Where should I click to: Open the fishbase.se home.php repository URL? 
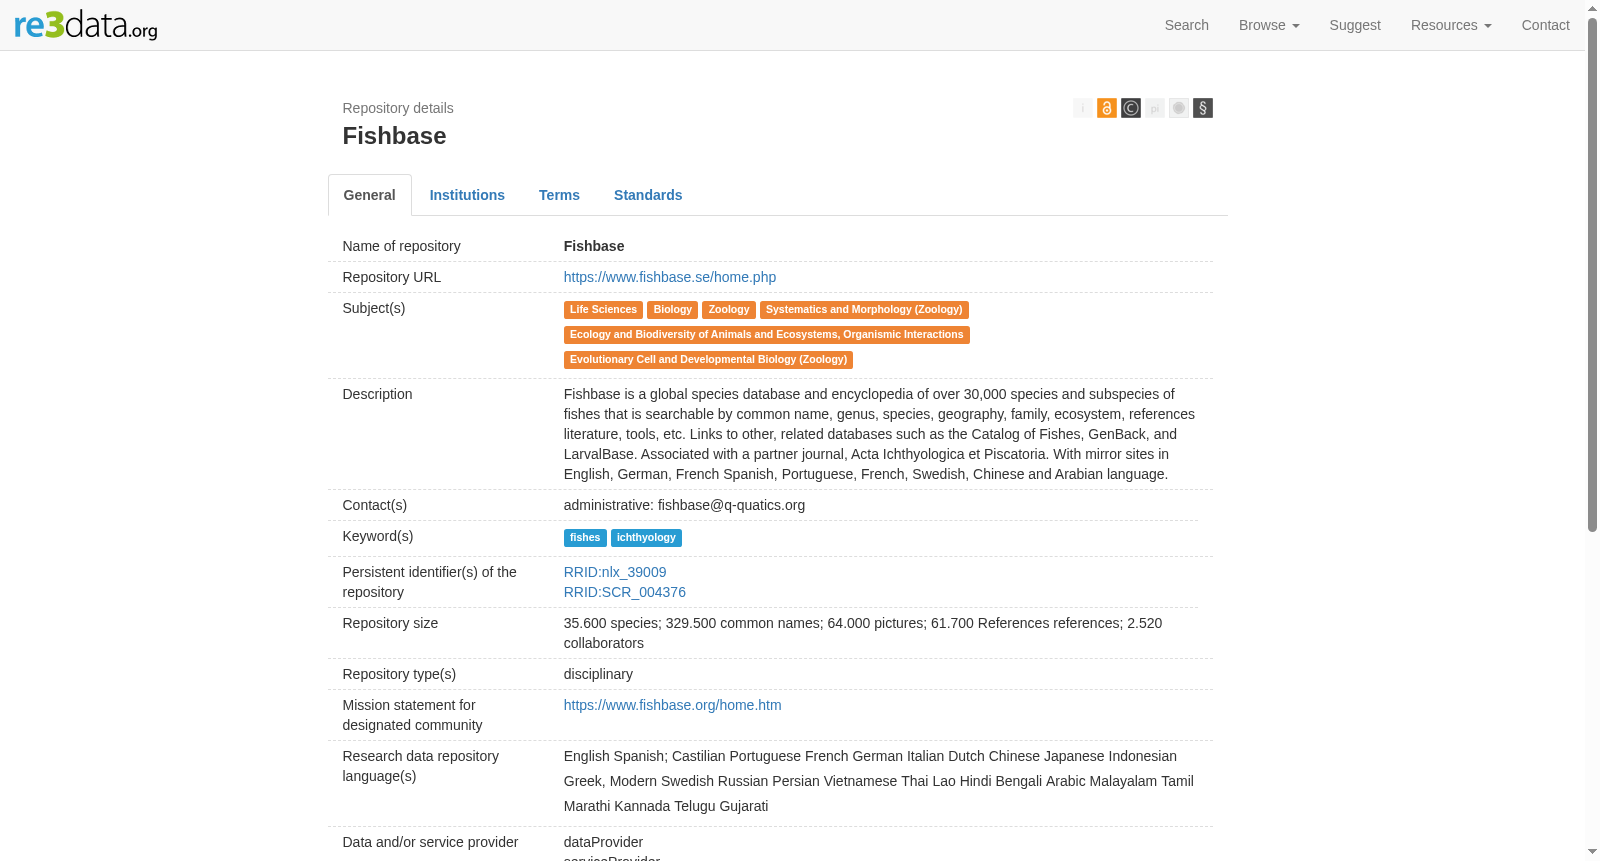tap(669, 277)
